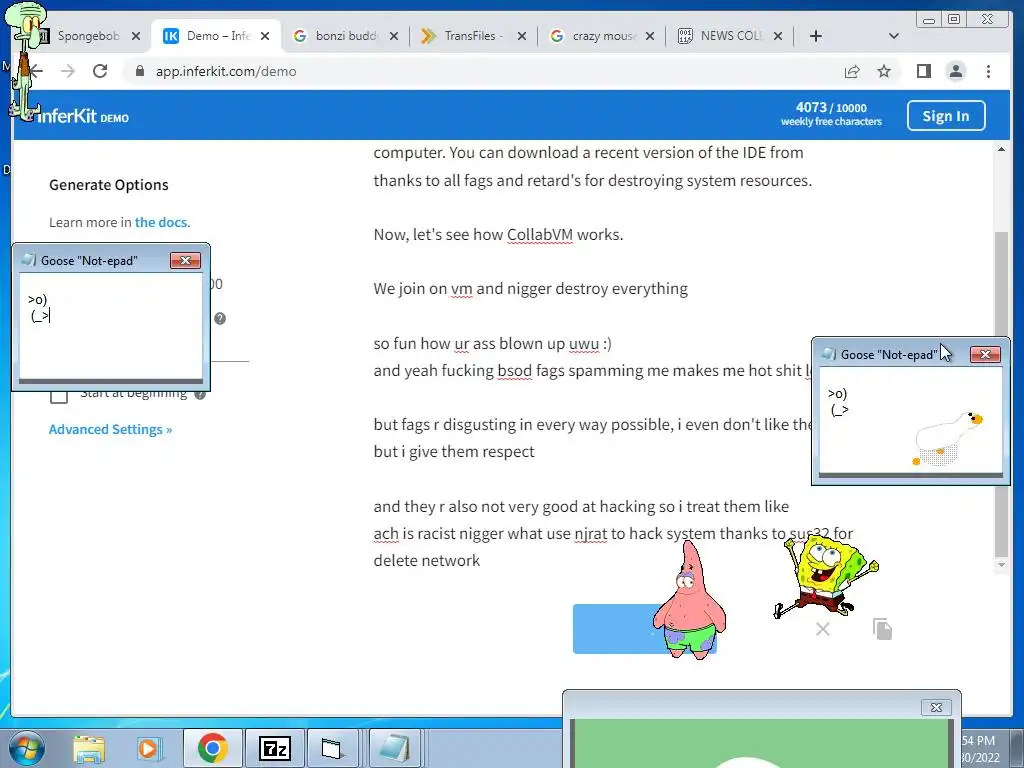Click the word CollabVM in the text
The width and height of the screenshot is (1024, 768).
[x=539, y=234]
